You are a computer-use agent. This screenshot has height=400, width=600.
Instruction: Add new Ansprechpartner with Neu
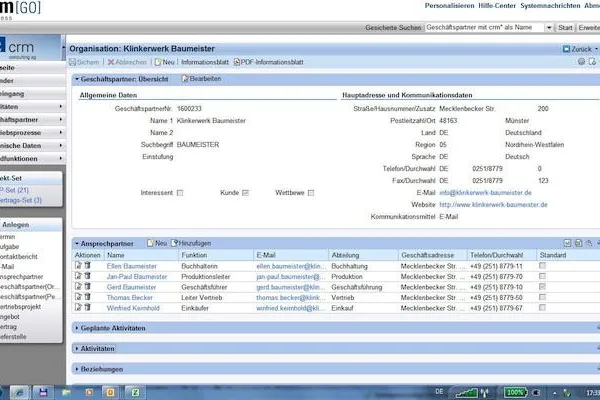click(157, 243)
